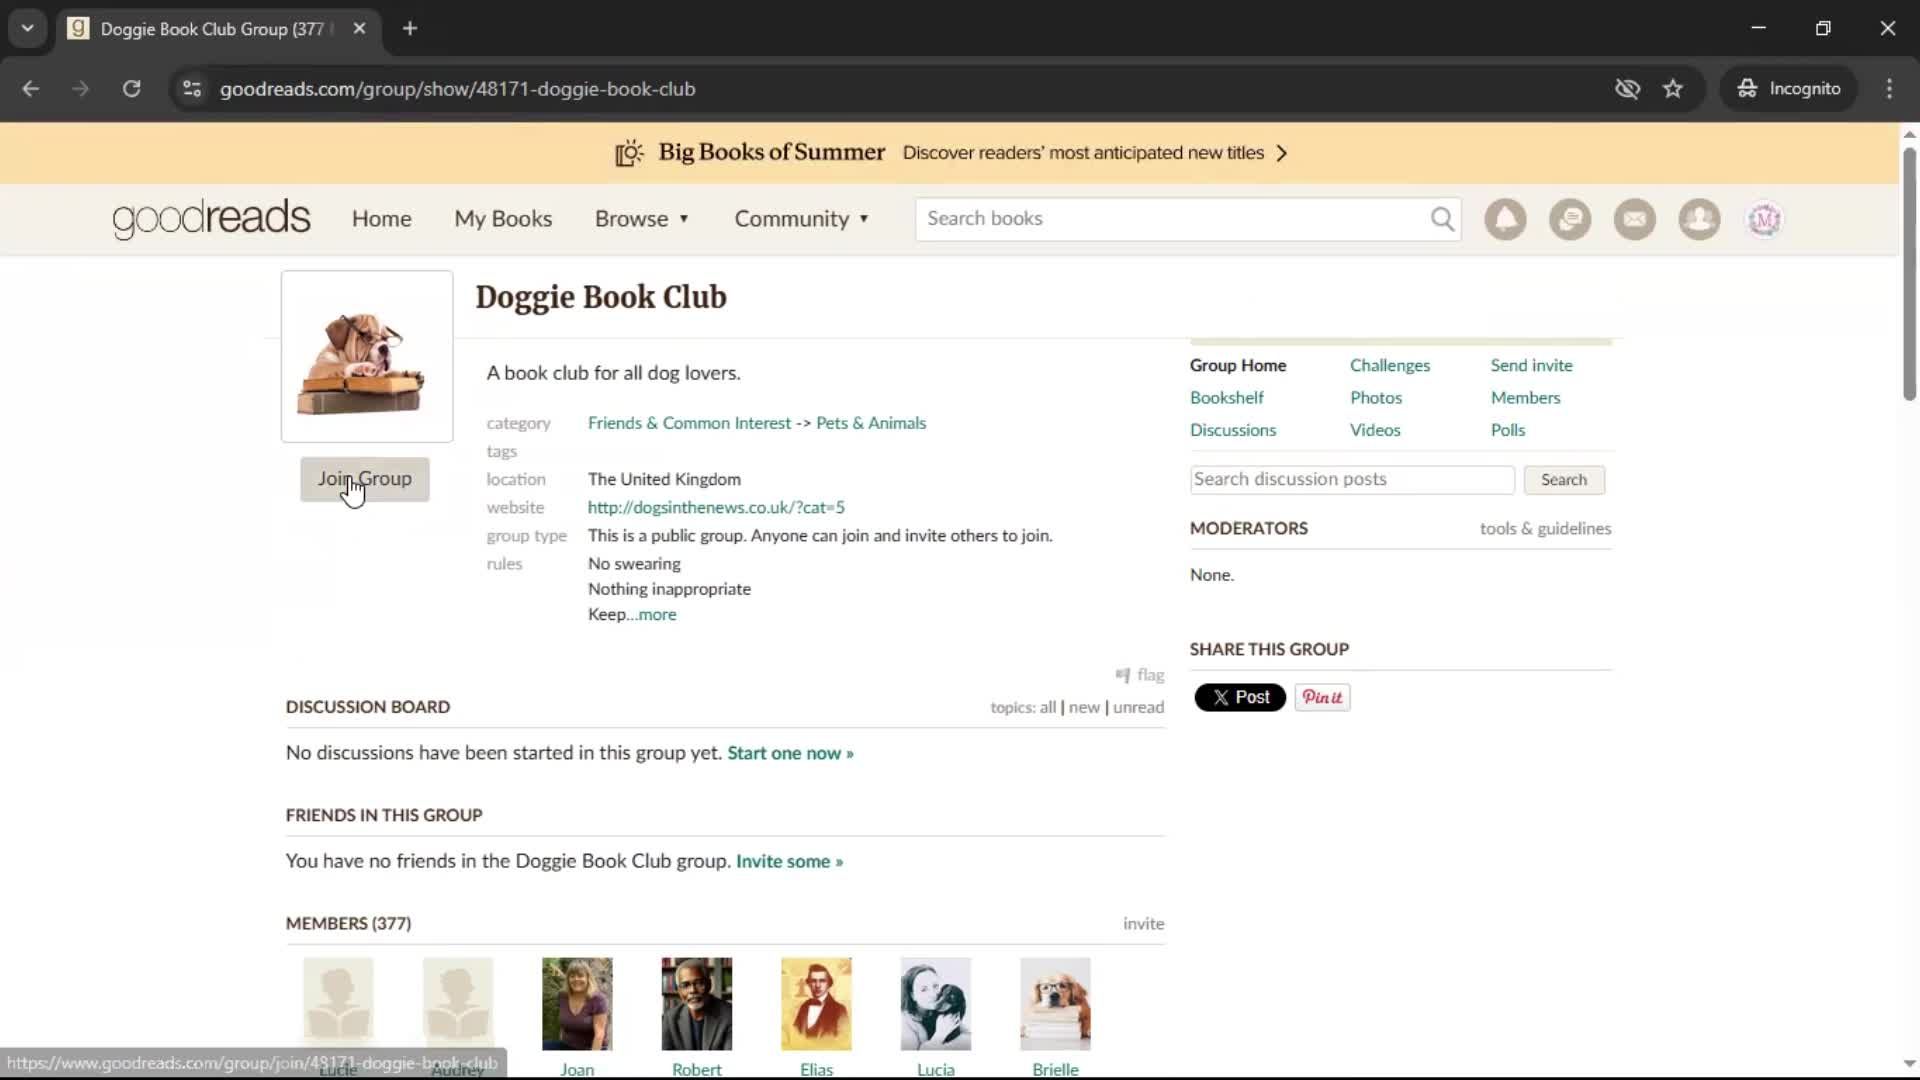This screenshot has height=1080, width=1920.
Task: Open the messages envelope icon
Action: point(1635,219)
